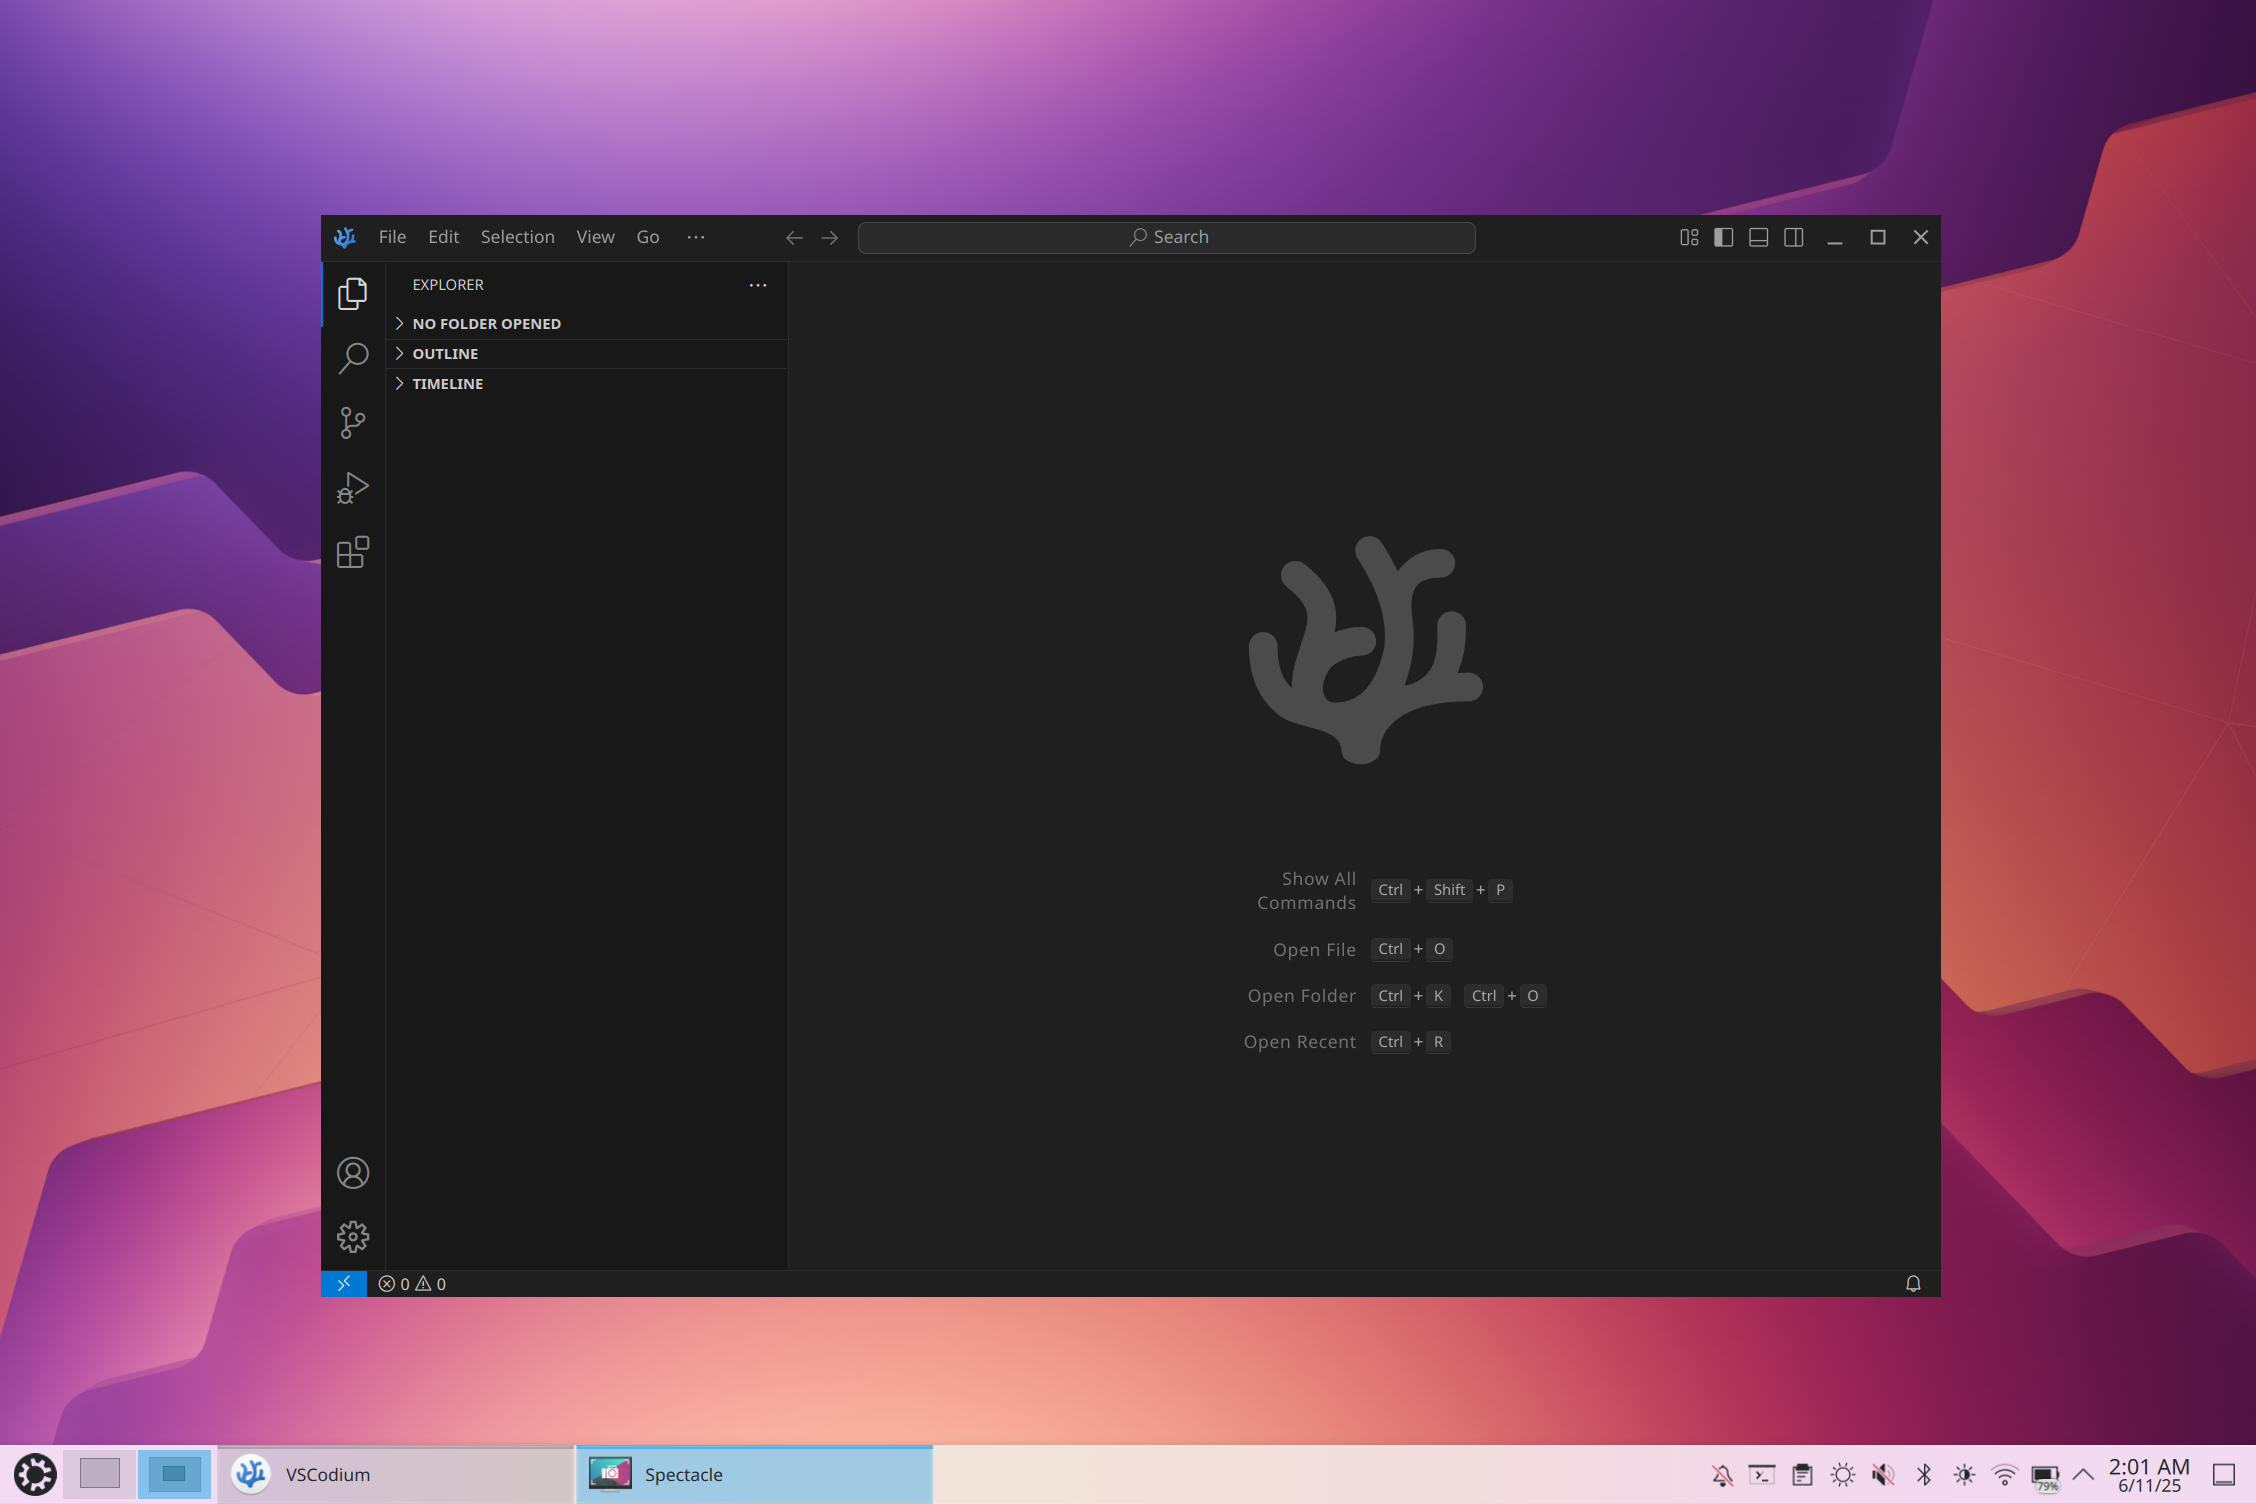Open the File menu
The height and width of the screenshot is (1504, 2256).
click(x=392, y=237)
